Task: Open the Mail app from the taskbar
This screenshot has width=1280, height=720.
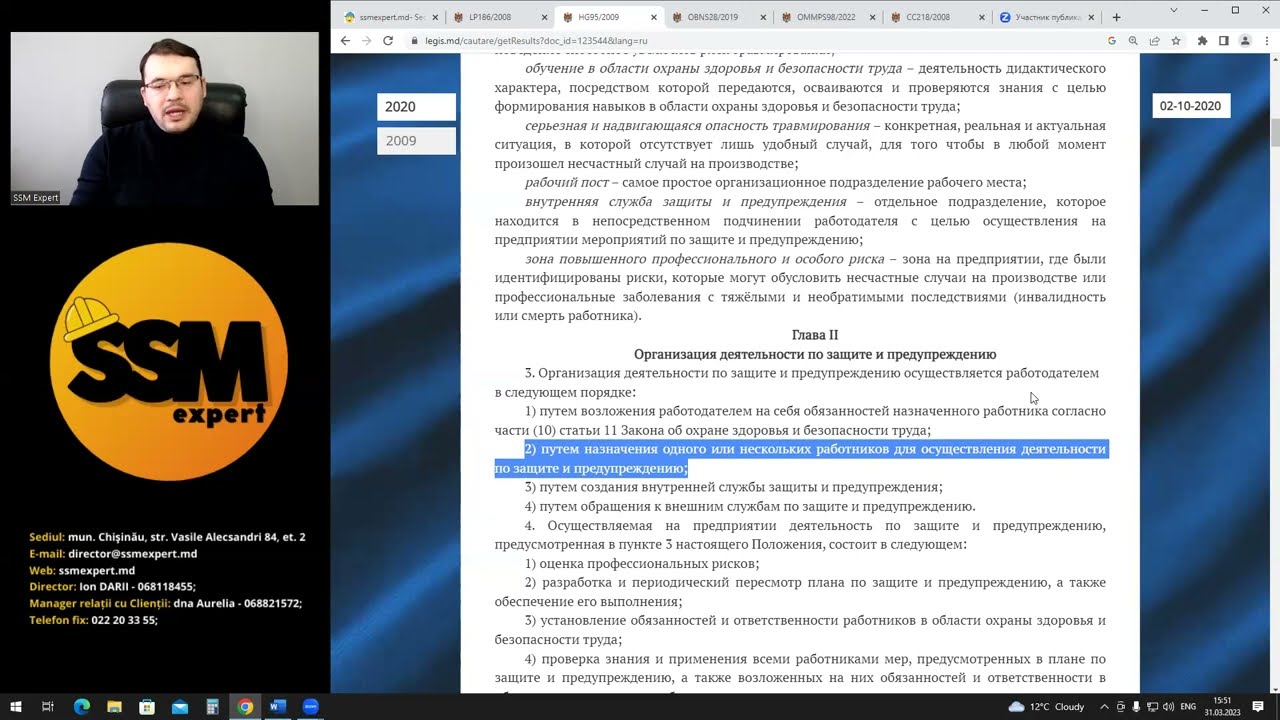Action: 180,706
